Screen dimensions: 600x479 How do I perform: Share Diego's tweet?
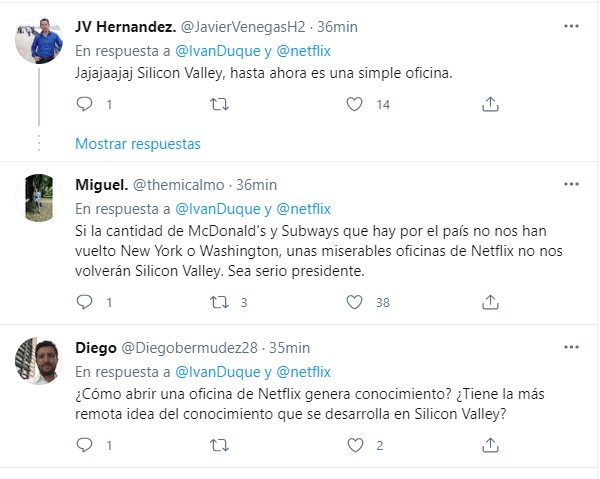(x=490, y=445)
